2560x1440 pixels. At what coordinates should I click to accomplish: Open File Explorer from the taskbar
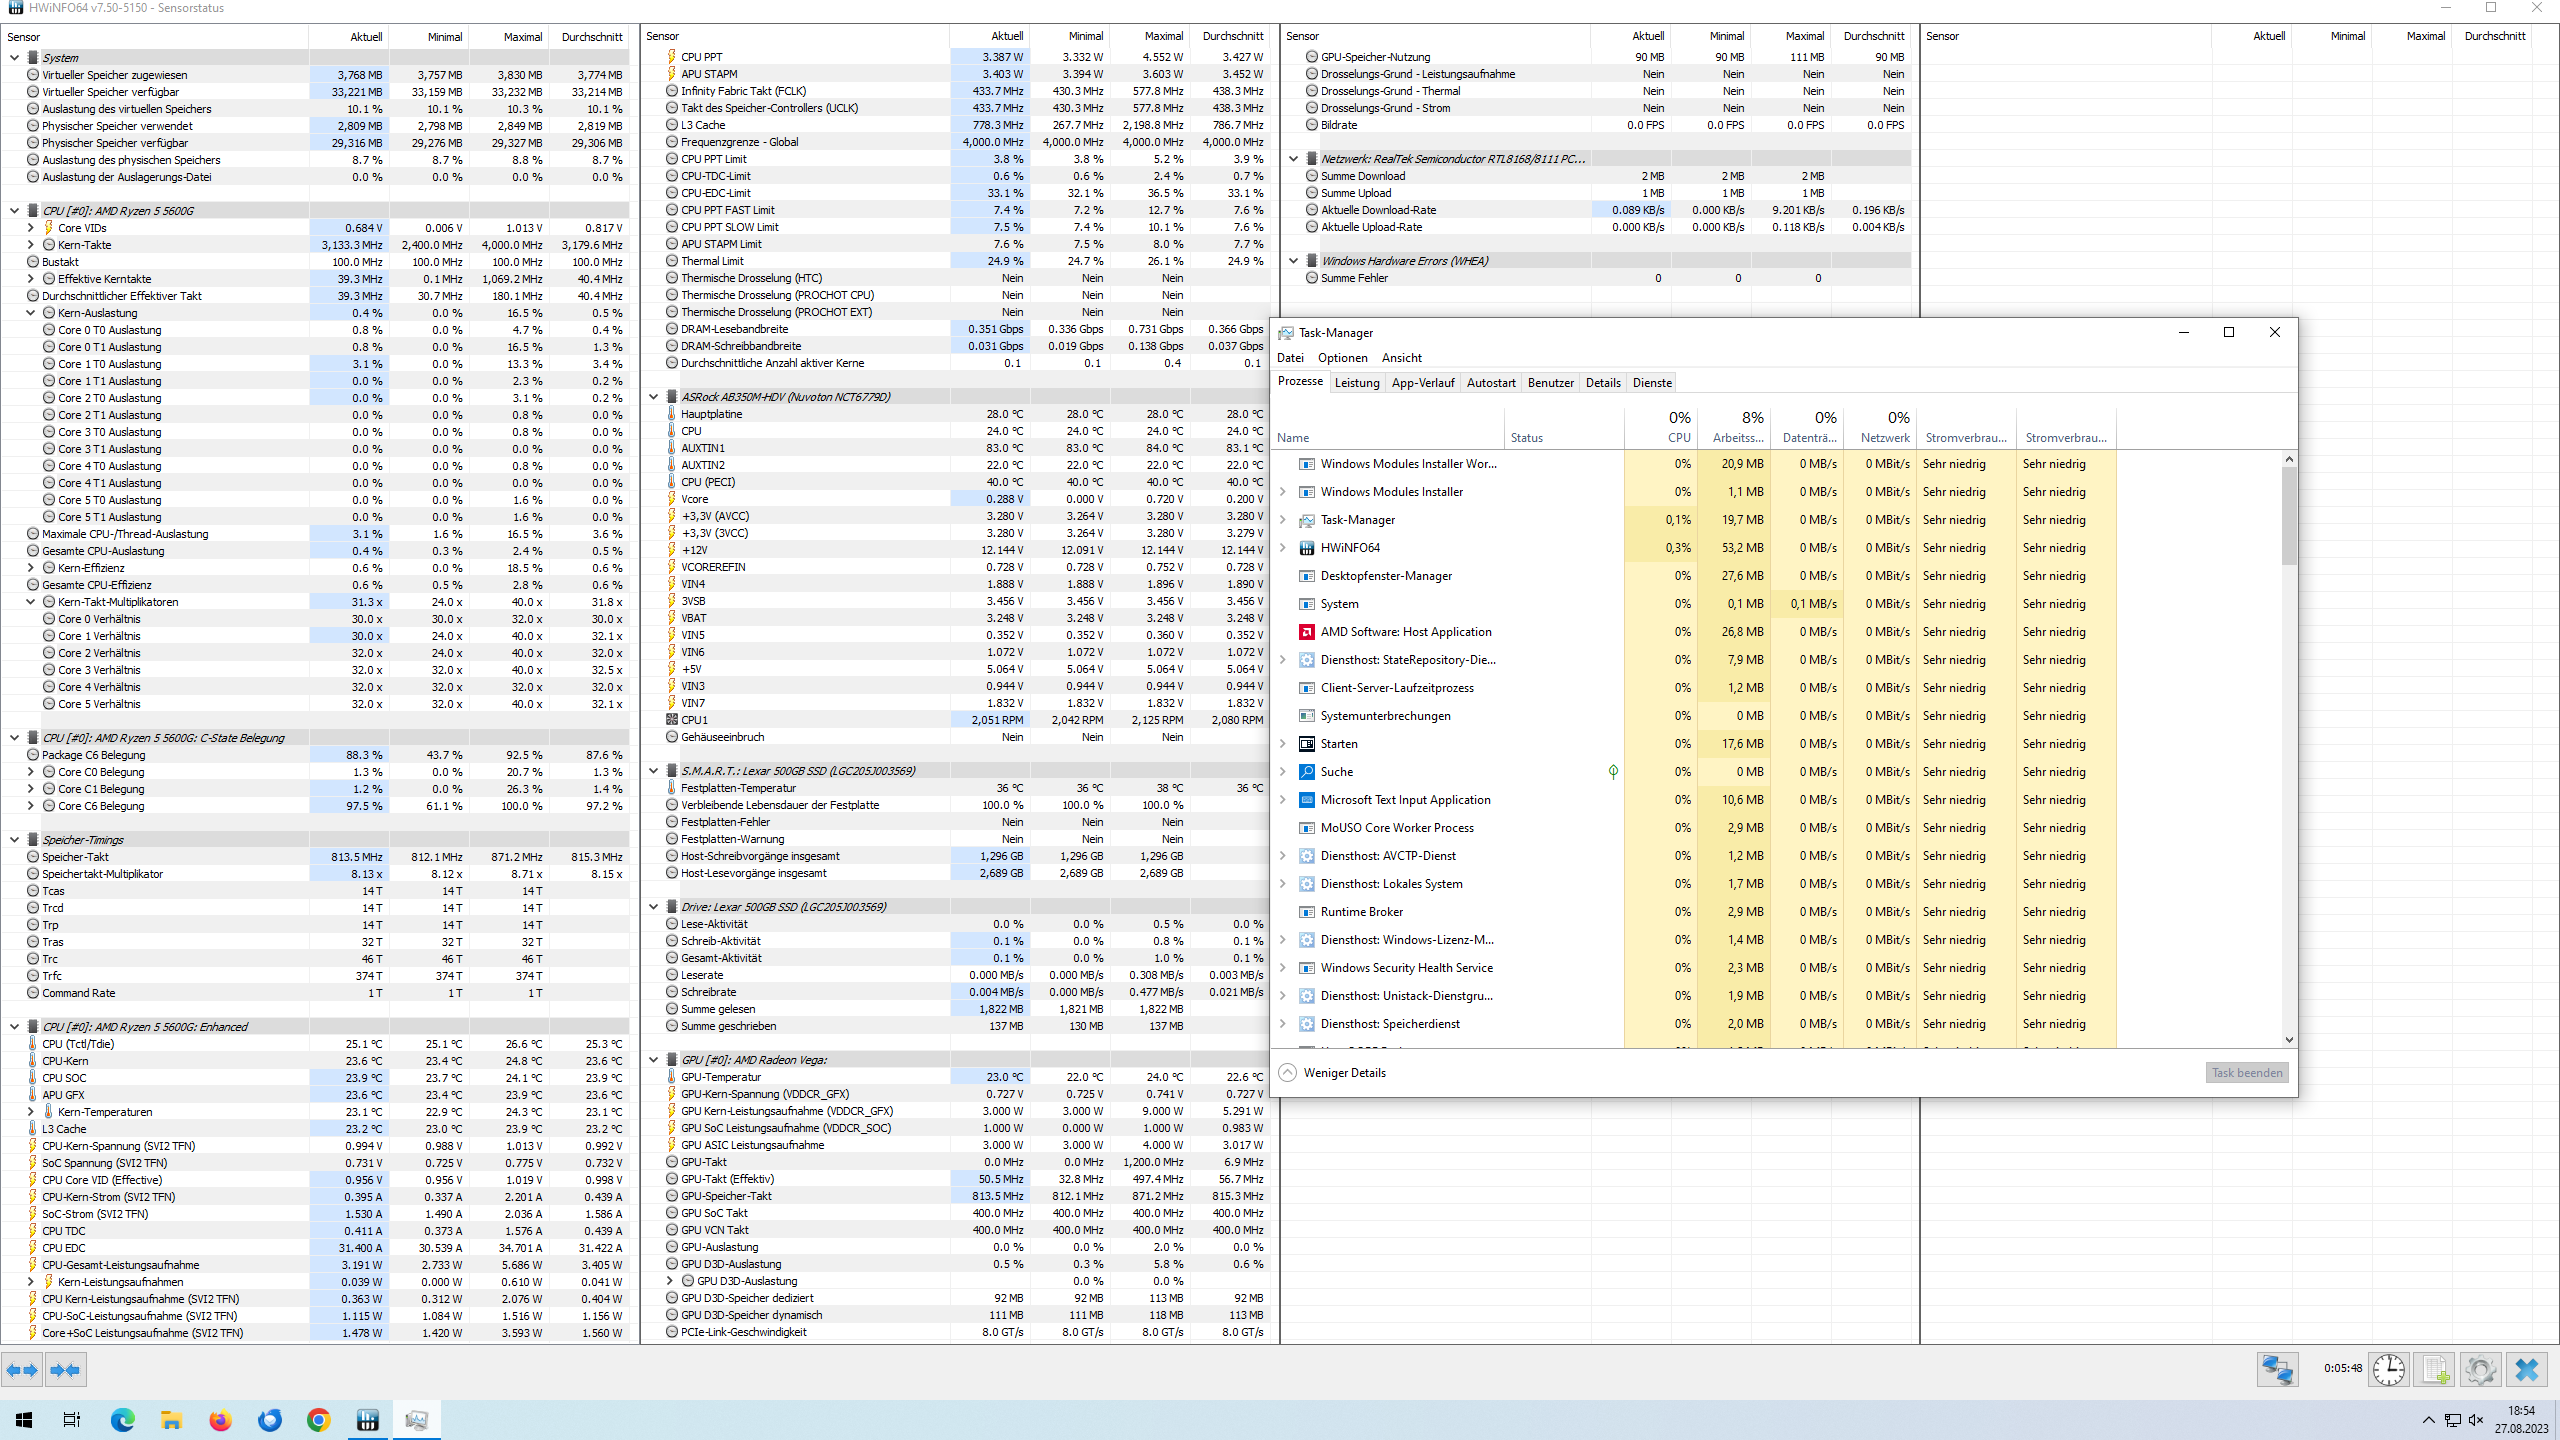point(171,1419)
